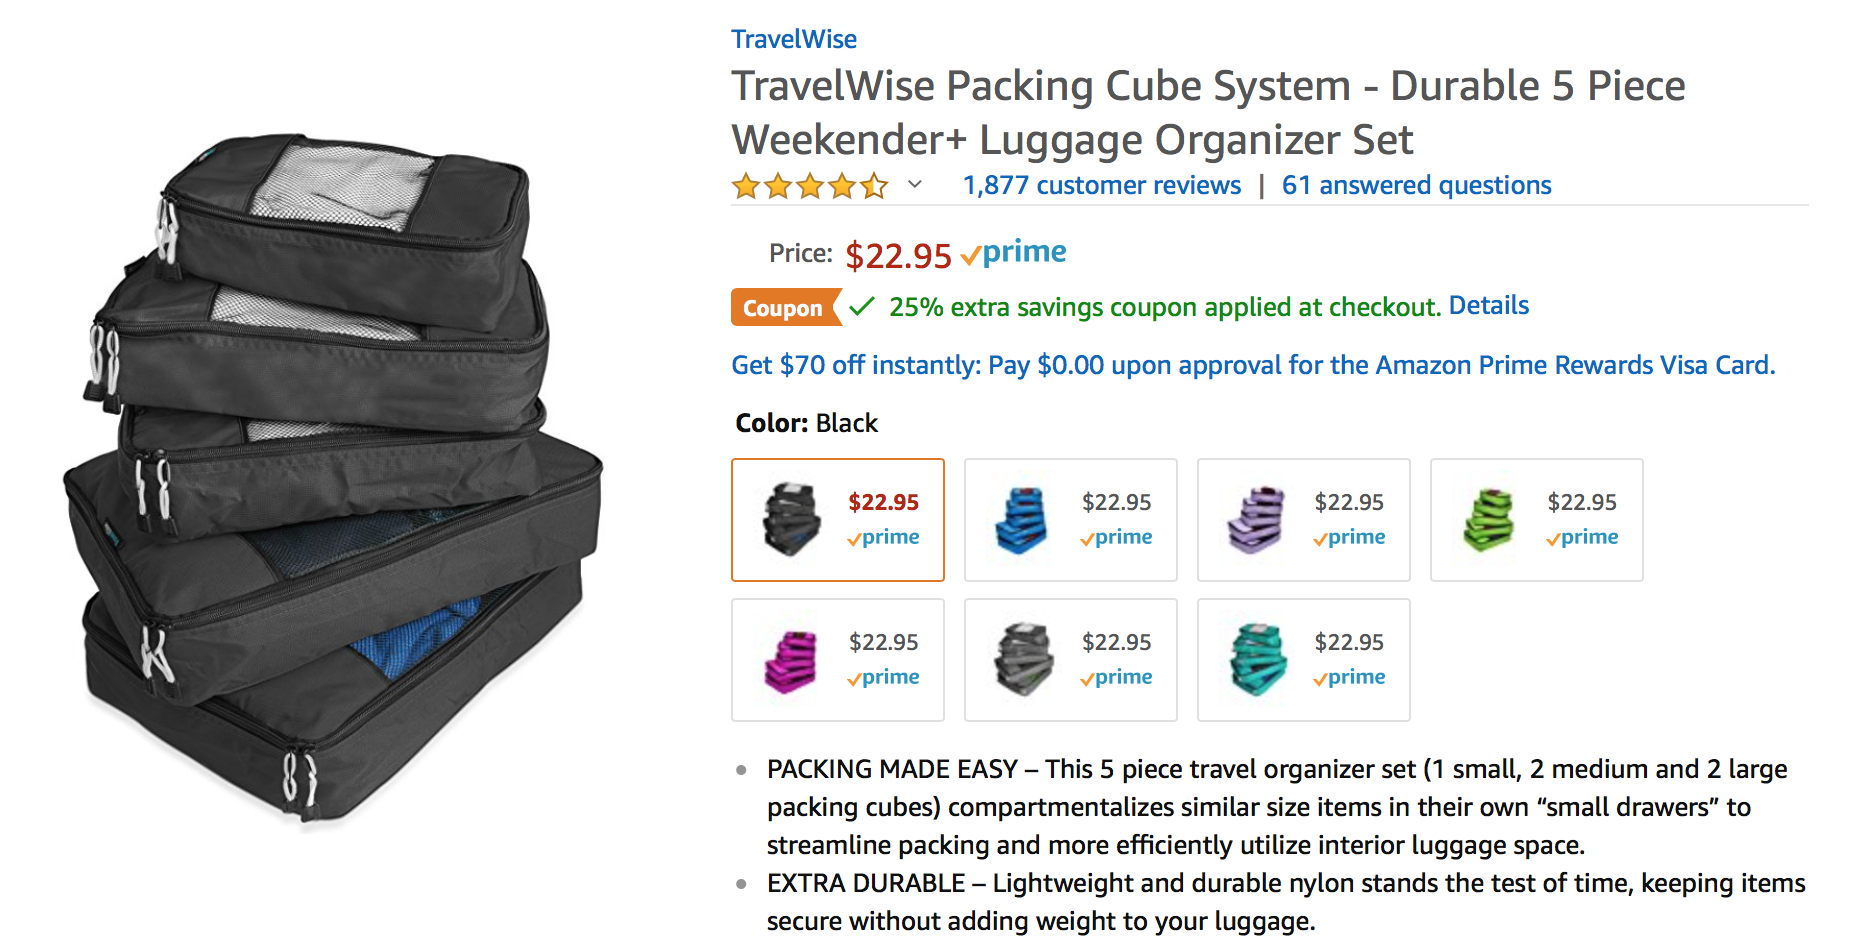Click the prime logo beside the price
The height and width of the screenshot is (944, 1864).
click(x=1013, y=252)
